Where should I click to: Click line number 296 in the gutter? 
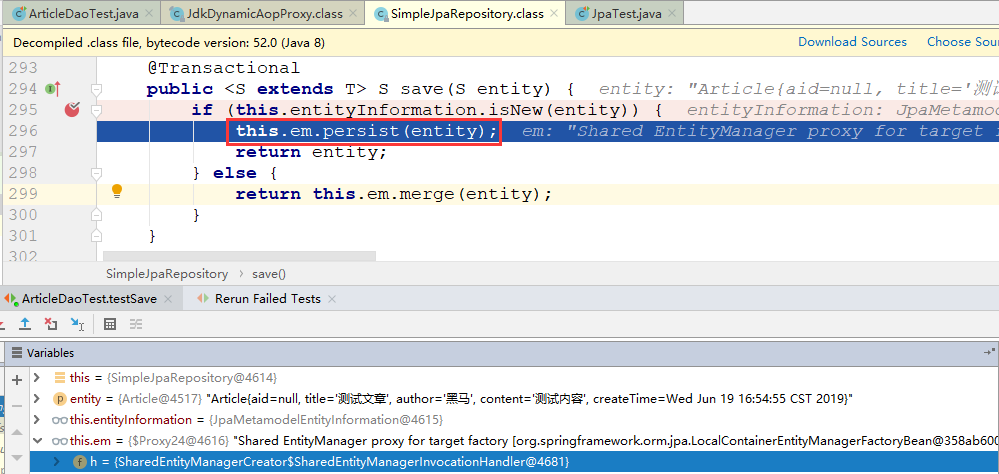pyautogui.click(x=24, y=131)
